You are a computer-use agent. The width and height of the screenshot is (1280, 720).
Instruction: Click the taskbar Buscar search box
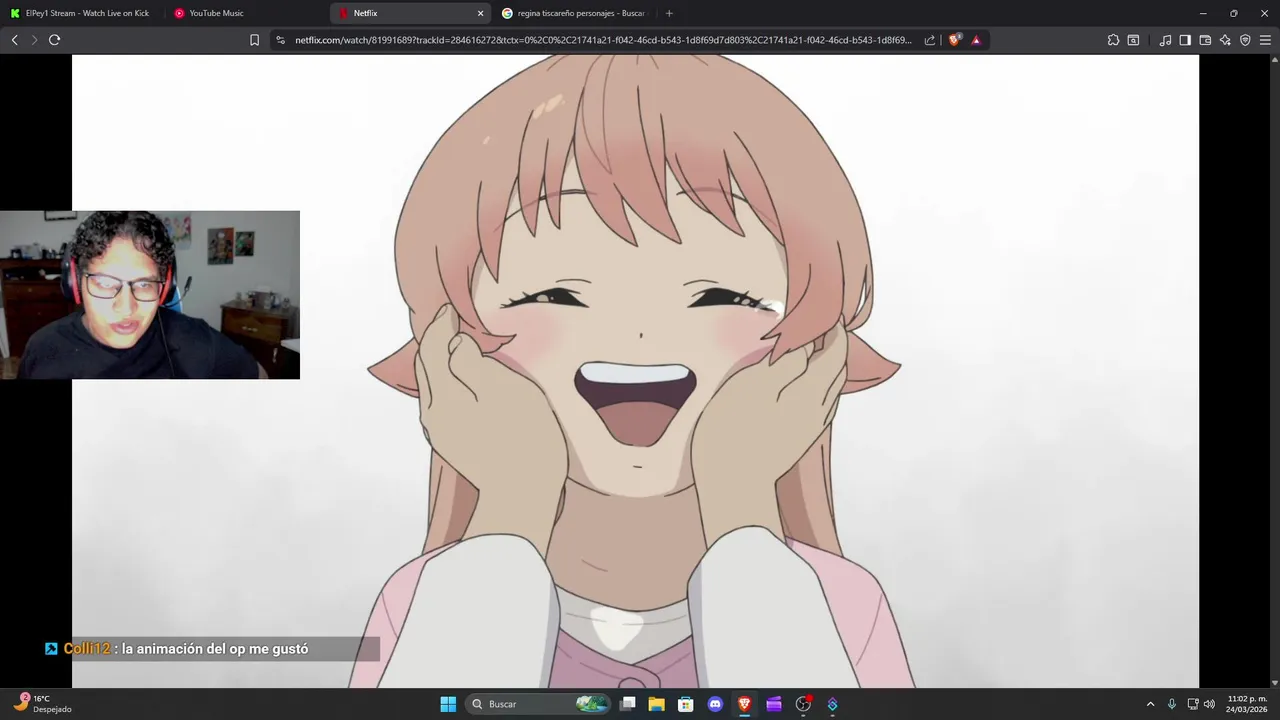[539, 704]
